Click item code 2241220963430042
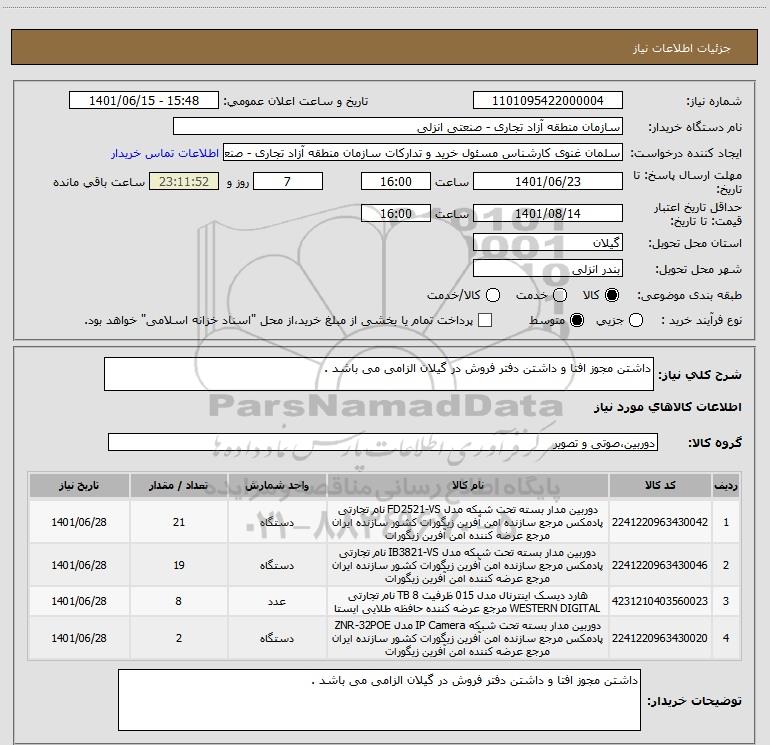The height and width of the screenshot is (745, 770). pos(660,522)
